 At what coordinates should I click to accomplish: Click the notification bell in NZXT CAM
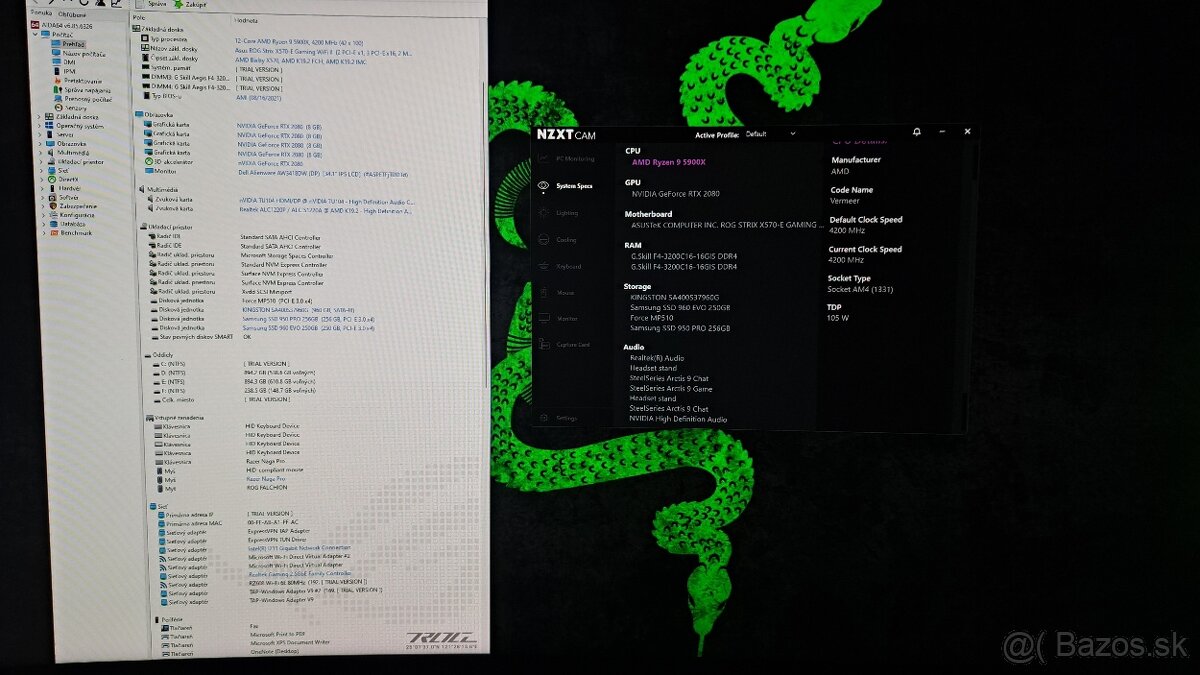click(916, 132)
